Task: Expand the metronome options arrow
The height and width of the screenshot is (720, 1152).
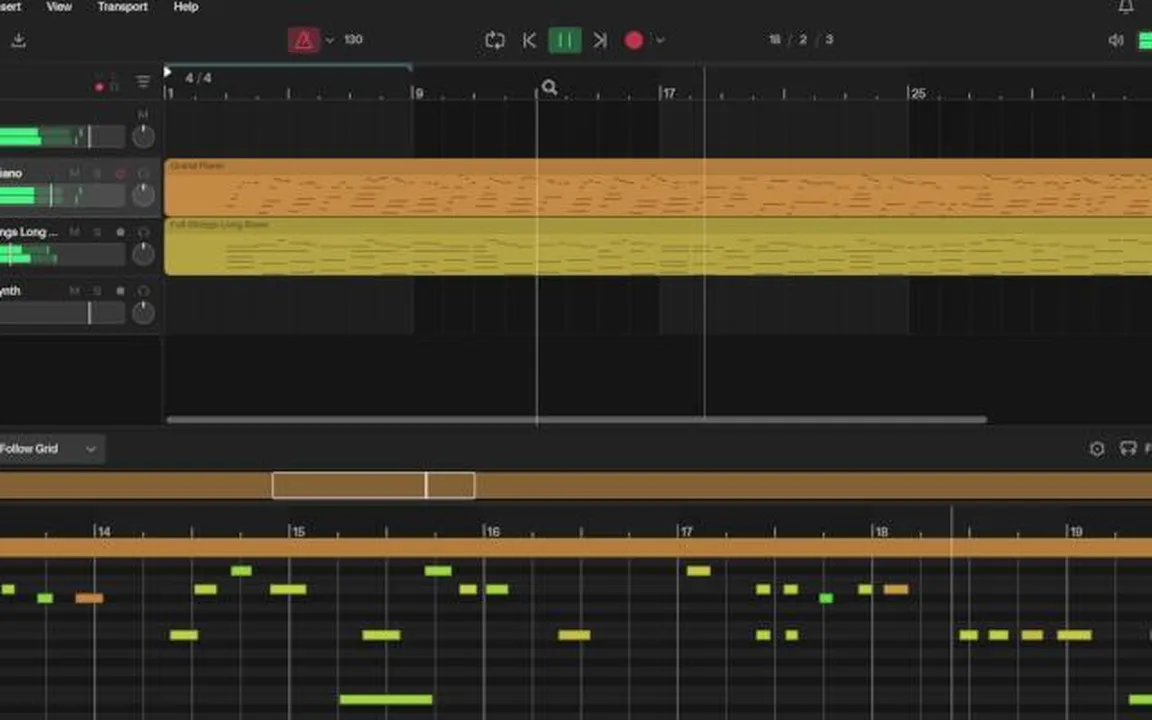Action: click(330, 40)
